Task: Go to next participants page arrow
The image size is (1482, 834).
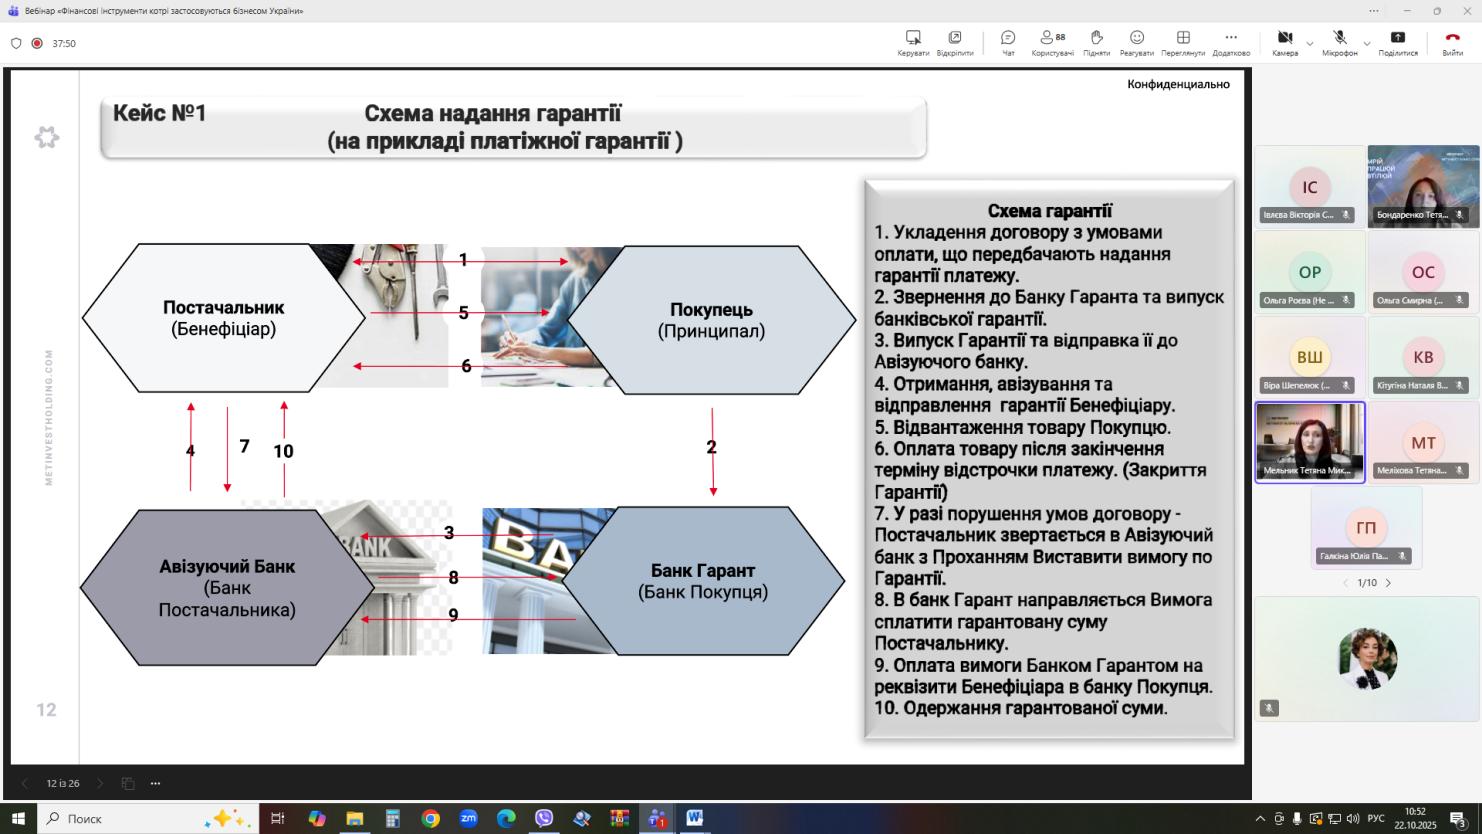Action: (1388, 583)
